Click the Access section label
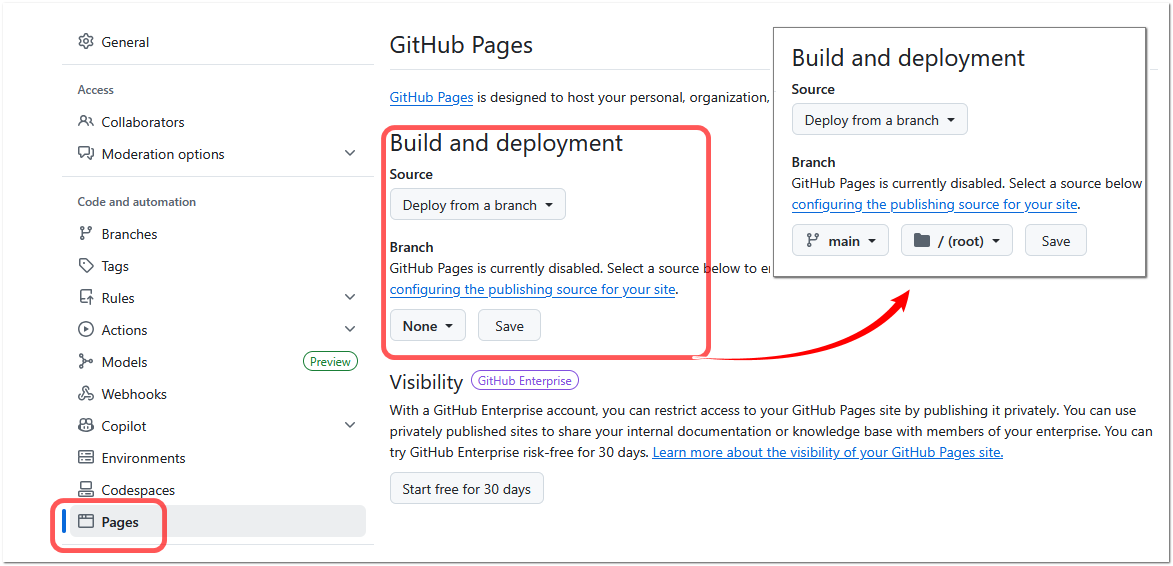This screenshot has height=566, width=1173. click(96, 90)
